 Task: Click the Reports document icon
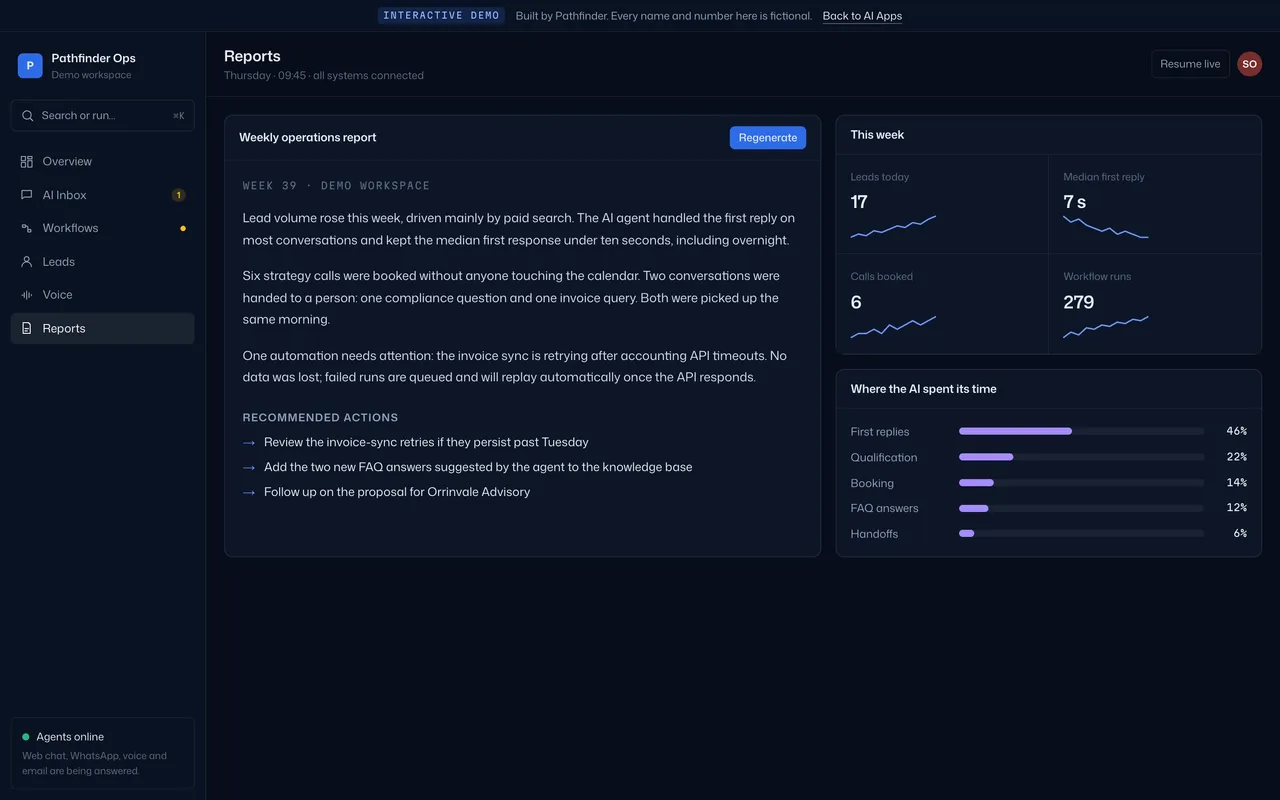[27, 328]
